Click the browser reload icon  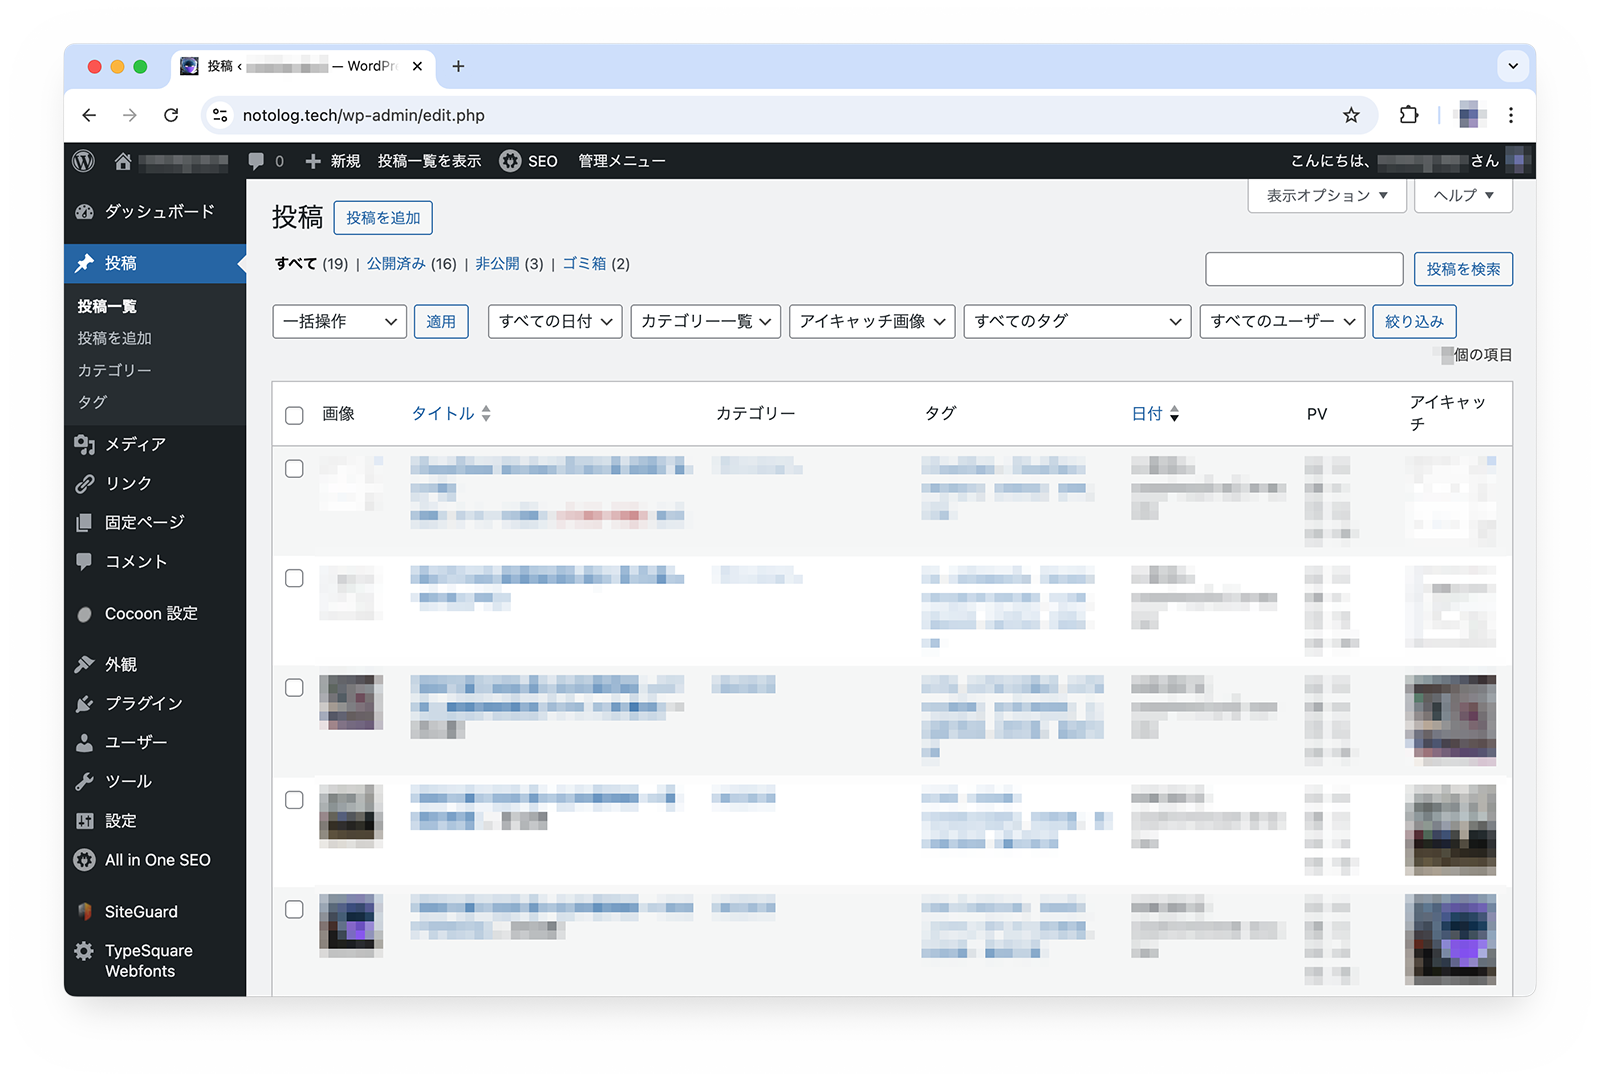[171, 115]
